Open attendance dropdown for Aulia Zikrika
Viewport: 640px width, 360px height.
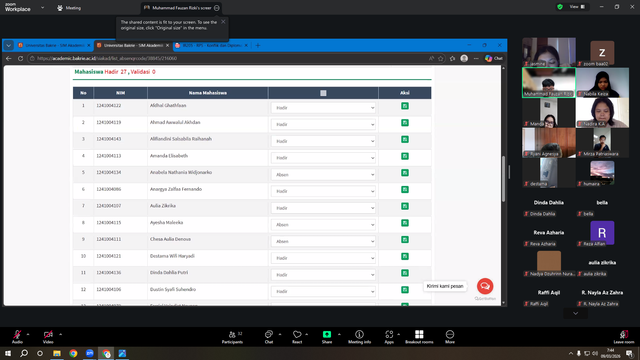tap(323, 208)
